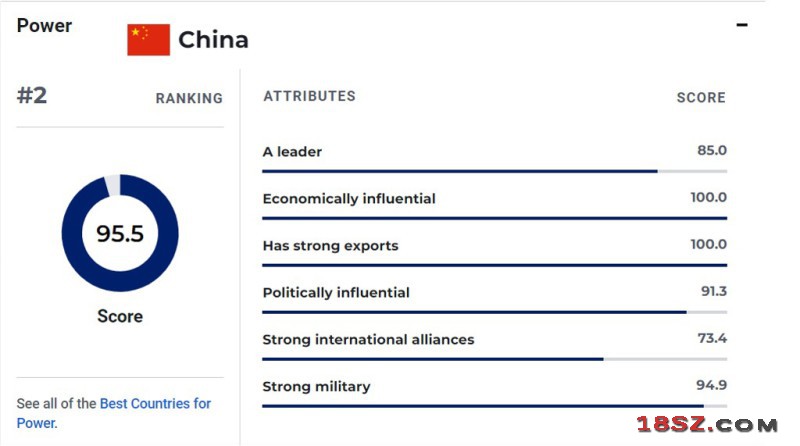Click the Strong international alliances progress bar
Viewport: 800px width, 446px height.
494,359
